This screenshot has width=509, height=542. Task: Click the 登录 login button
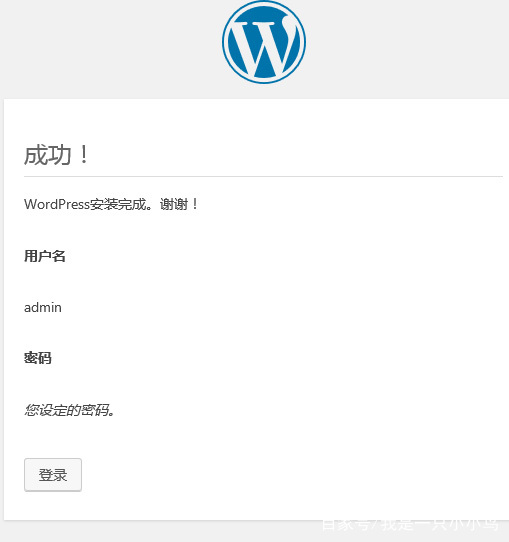tap(53, 475)
